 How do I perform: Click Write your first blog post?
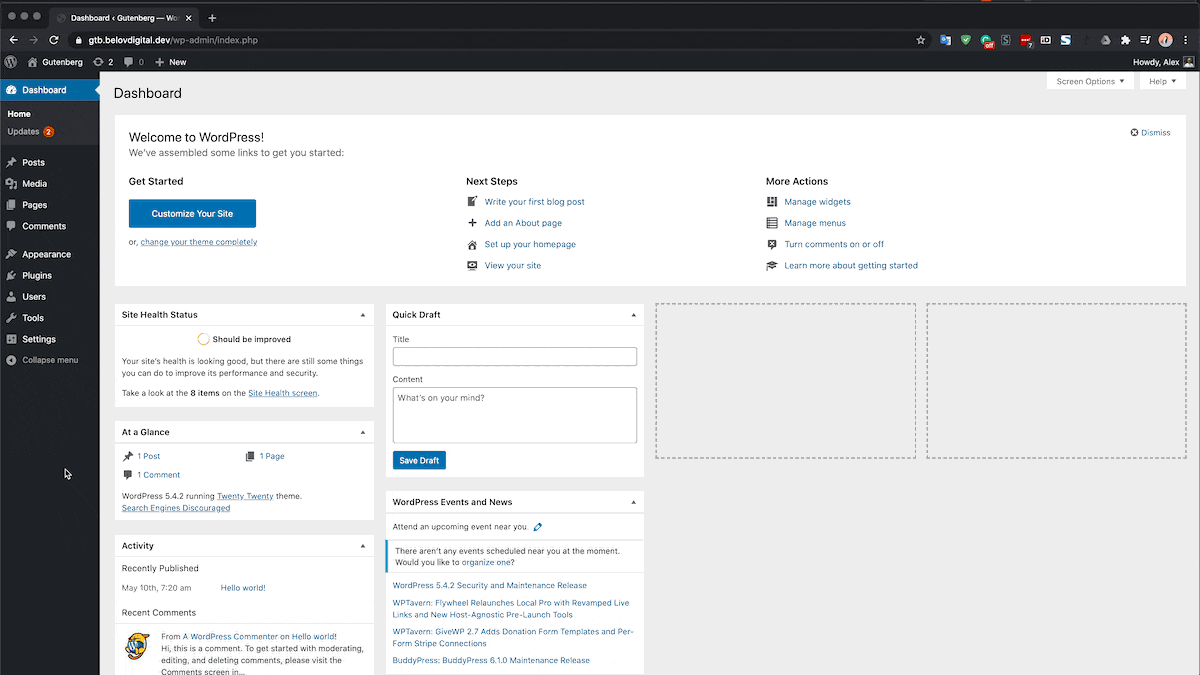pos(534,202)
